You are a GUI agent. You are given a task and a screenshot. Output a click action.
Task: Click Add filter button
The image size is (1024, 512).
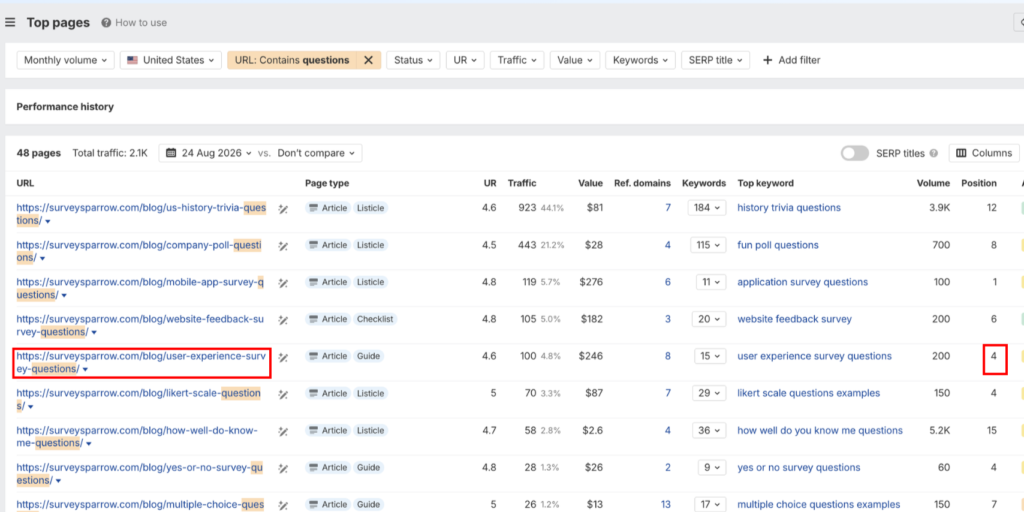(792, 60)
